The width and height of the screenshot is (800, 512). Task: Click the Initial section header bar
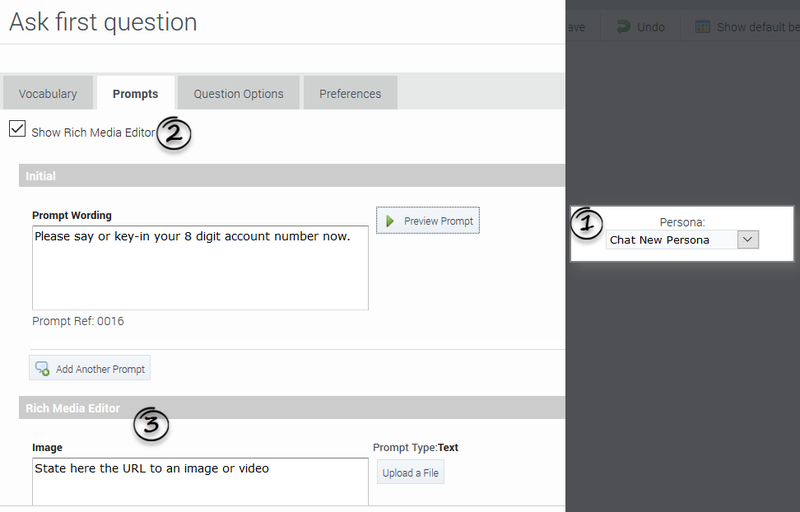tap(290, 176)
